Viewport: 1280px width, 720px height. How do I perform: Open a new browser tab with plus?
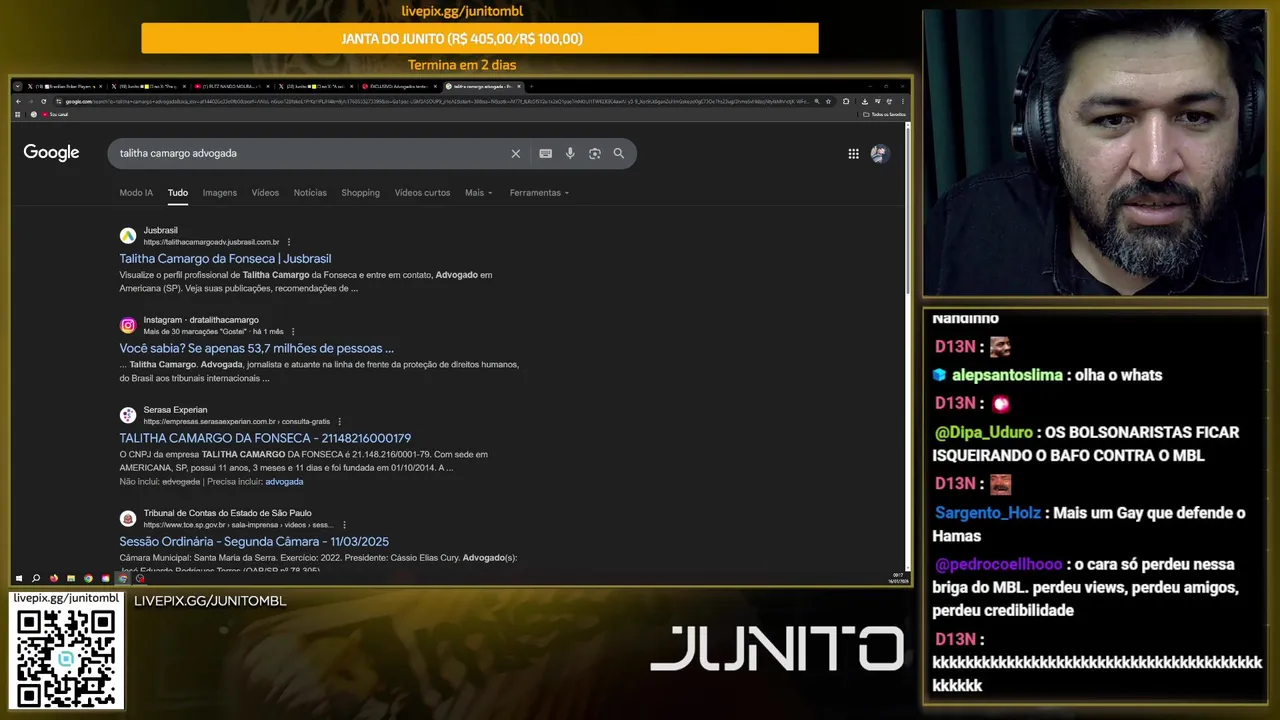531,86
